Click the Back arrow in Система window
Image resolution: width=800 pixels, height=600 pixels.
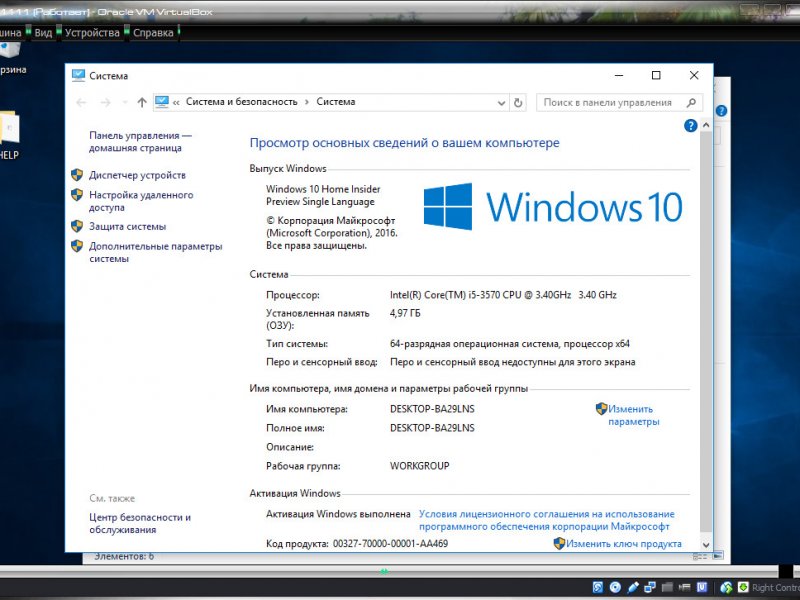[81, 103]
